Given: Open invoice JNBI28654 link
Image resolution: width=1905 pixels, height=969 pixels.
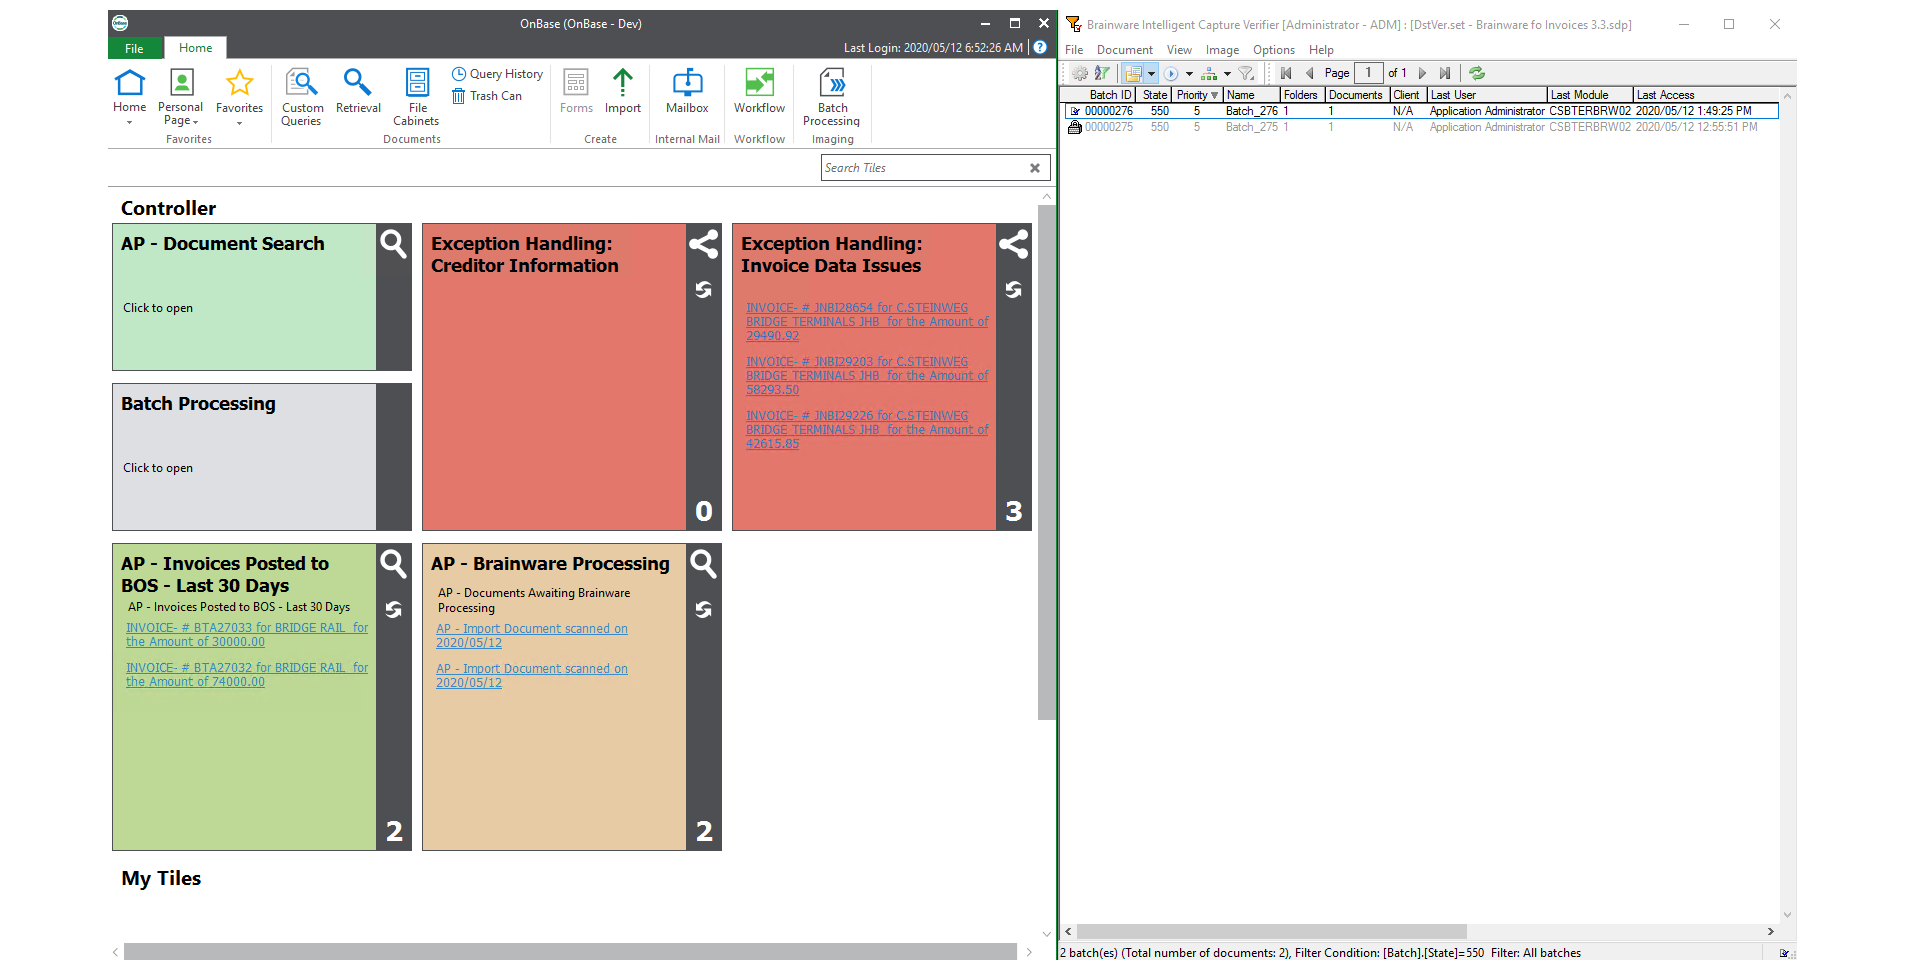Looking at the screenshot, I should coord(867,322).
